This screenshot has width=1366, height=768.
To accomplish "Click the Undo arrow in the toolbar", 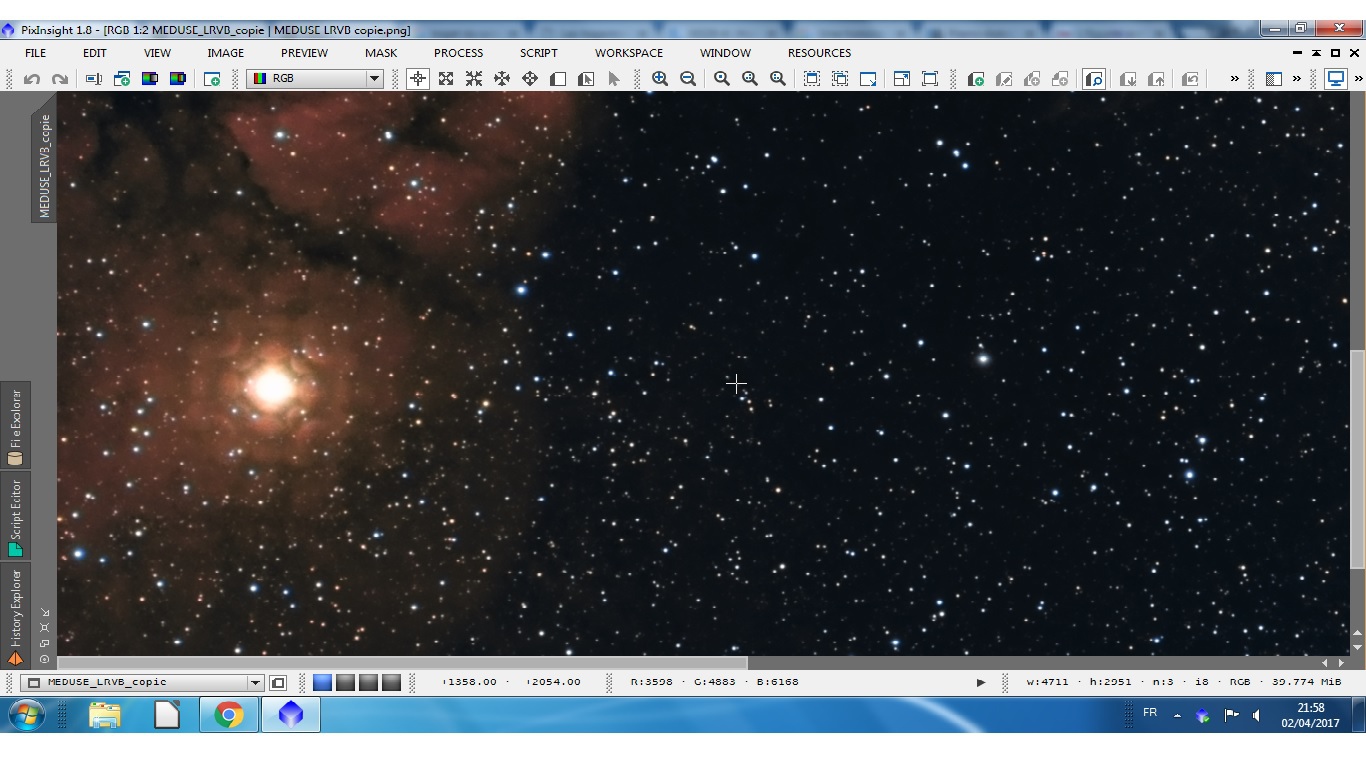I will click(x=32, y=79).
